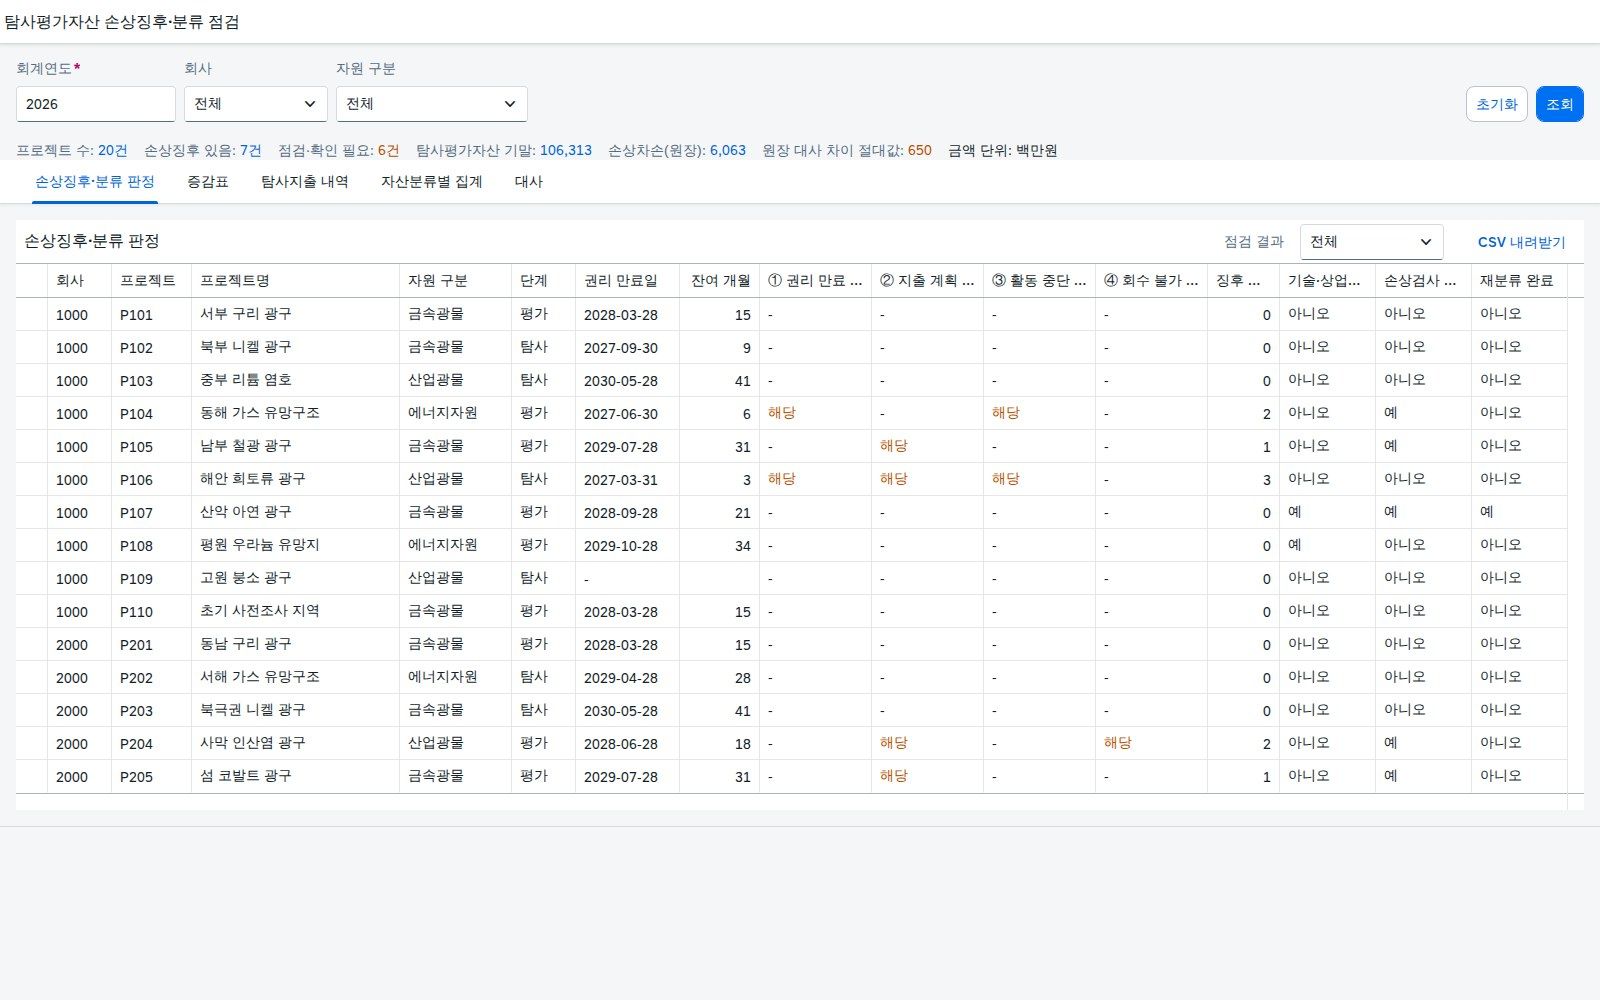Click project name 남부 철광 광구

[x=246, y=446]
